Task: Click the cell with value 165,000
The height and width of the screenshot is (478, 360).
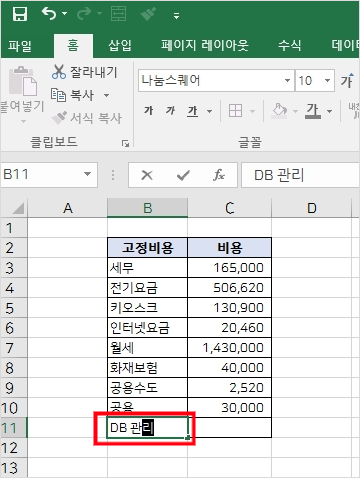Action: coord(230,268)
